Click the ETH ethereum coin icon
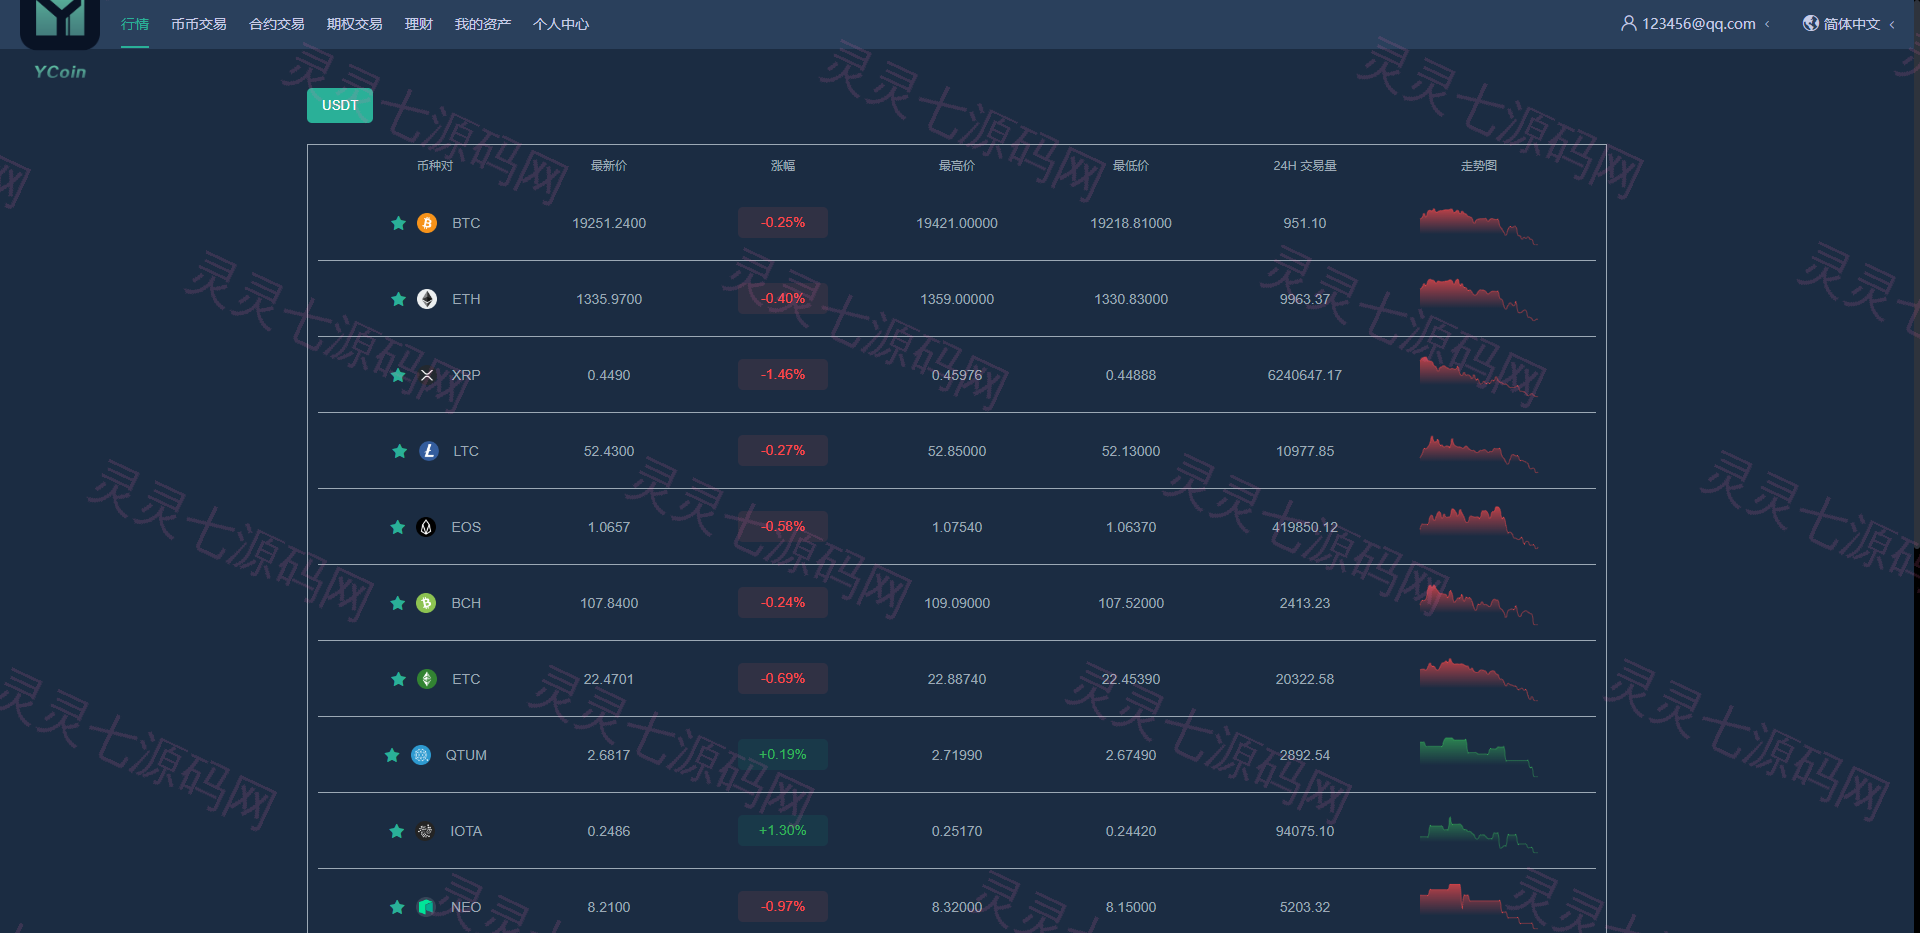 (427, 299)
